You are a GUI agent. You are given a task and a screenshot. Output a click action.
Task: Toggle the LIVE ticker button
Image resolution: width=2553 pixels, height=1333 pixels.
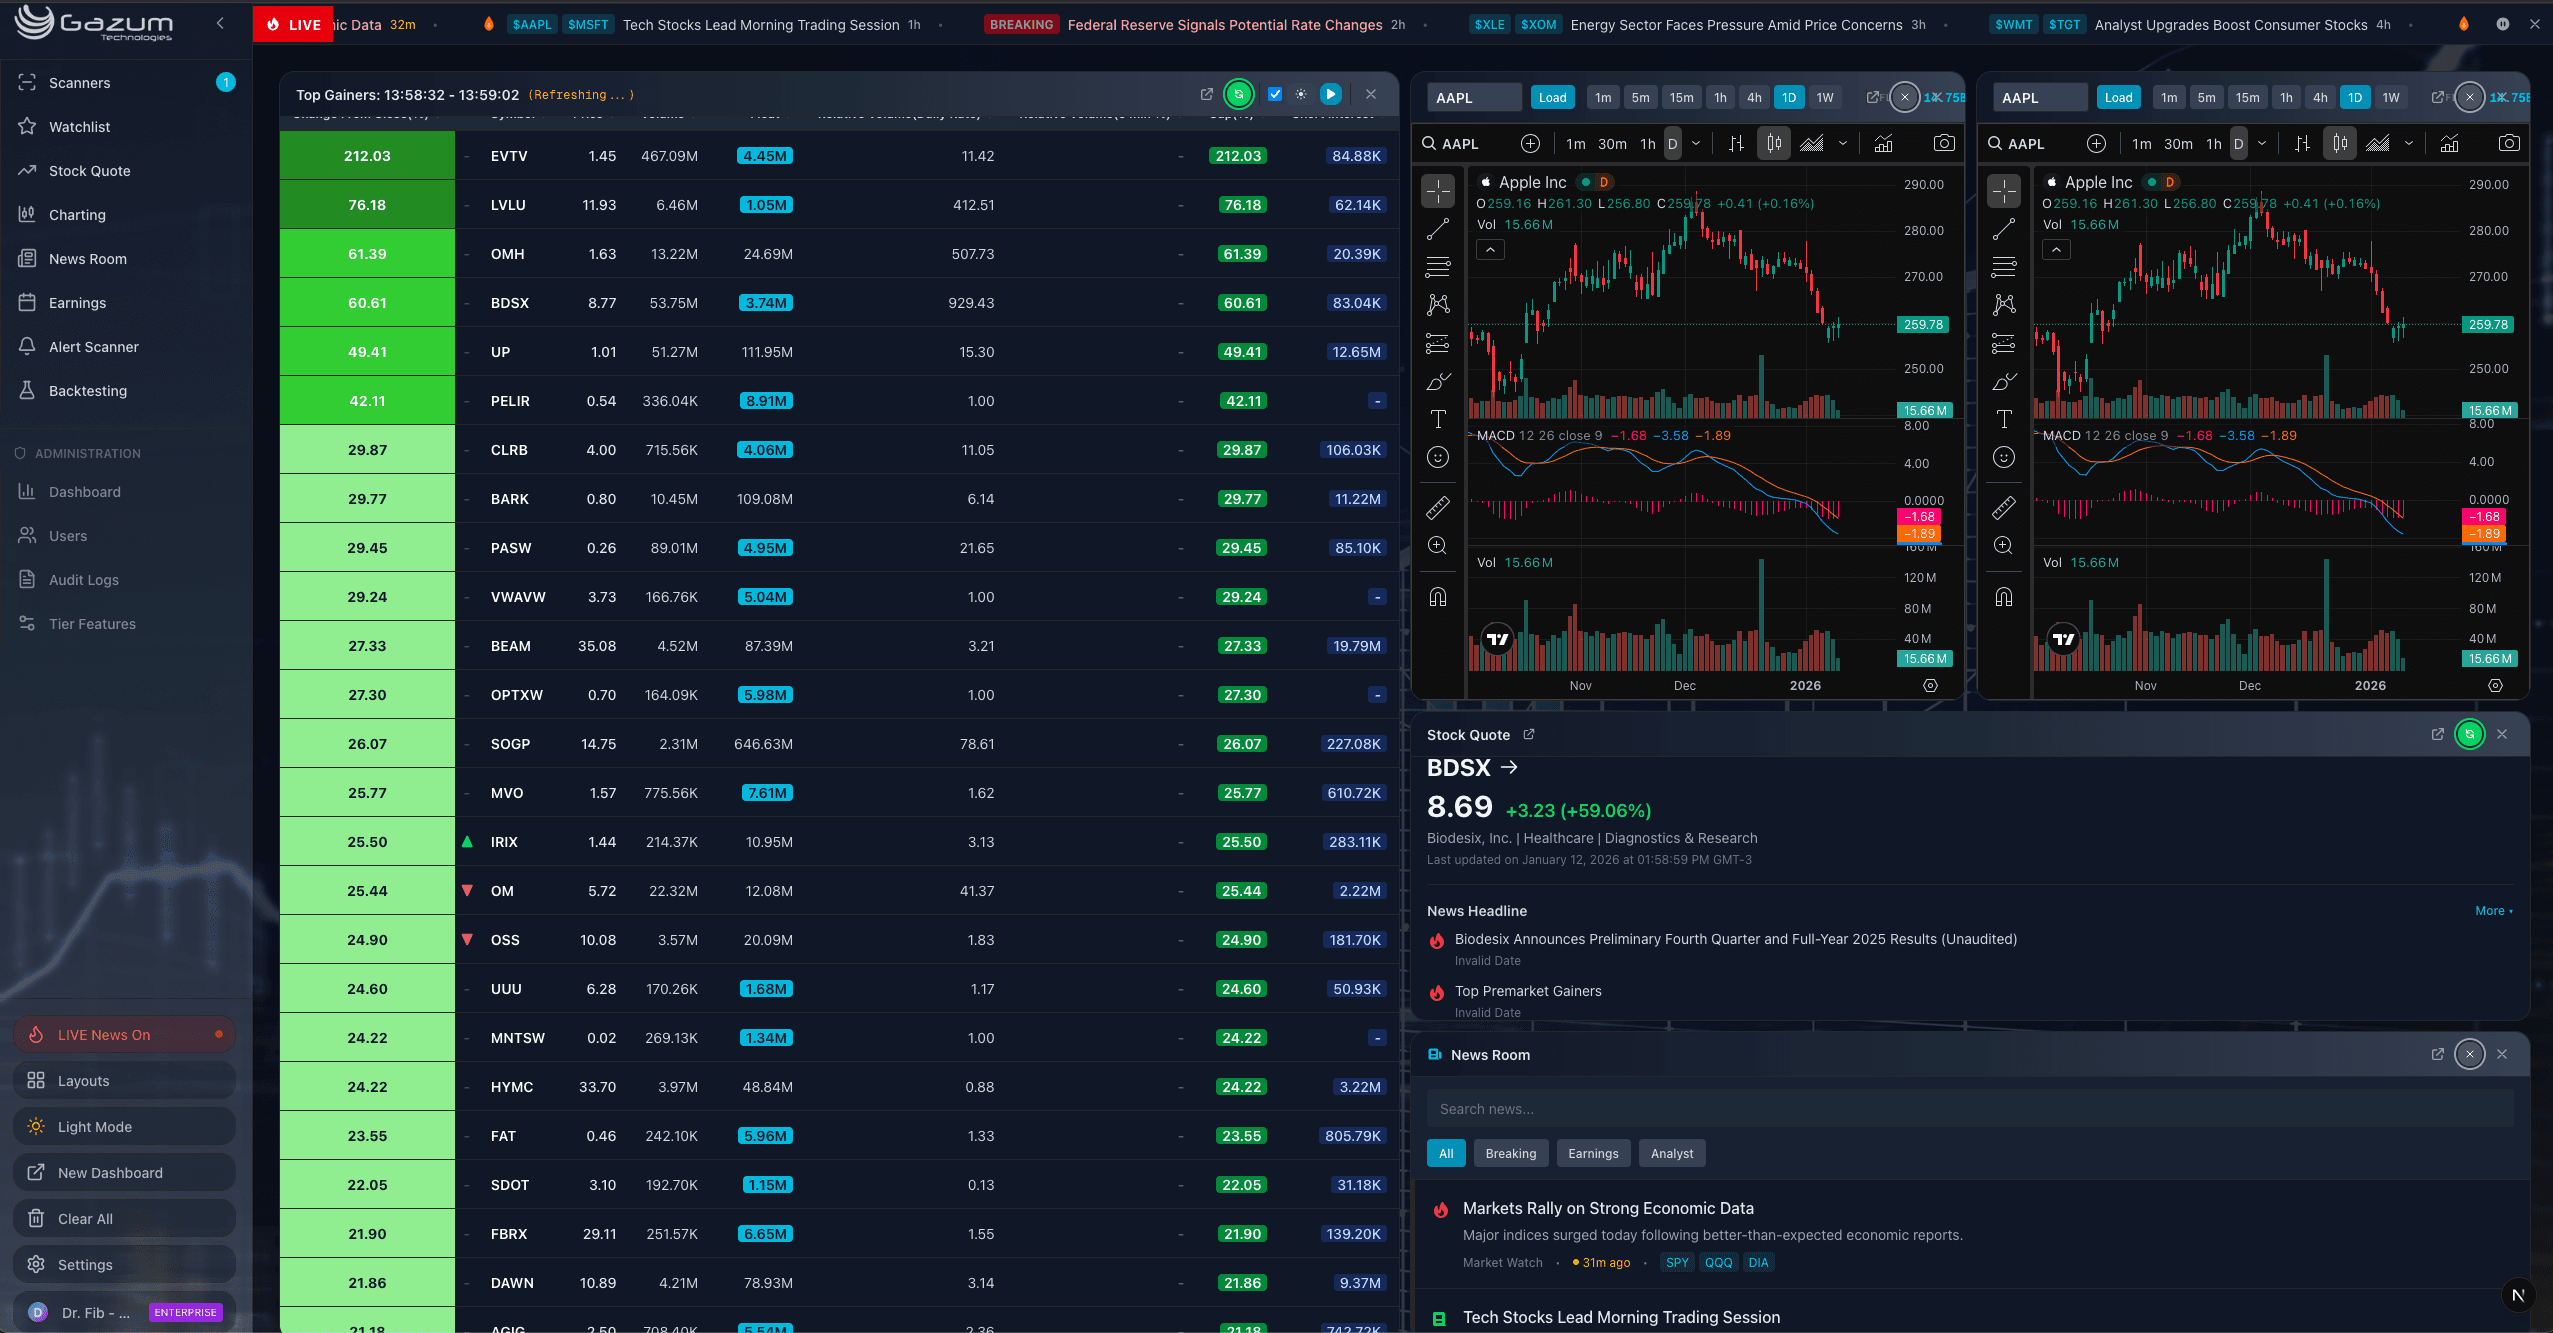click(294, 24)
